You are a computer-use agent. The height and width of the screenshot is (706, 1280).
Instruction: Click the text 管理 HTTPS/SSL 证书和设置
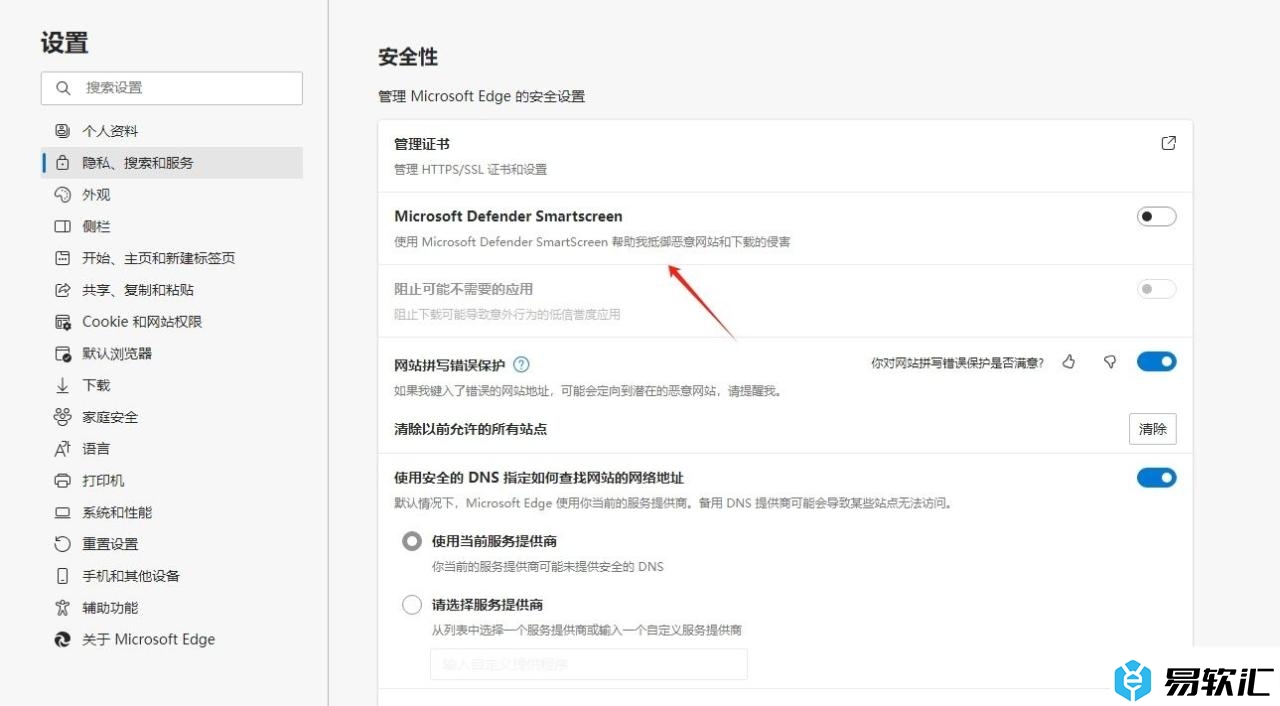[471, 169]
